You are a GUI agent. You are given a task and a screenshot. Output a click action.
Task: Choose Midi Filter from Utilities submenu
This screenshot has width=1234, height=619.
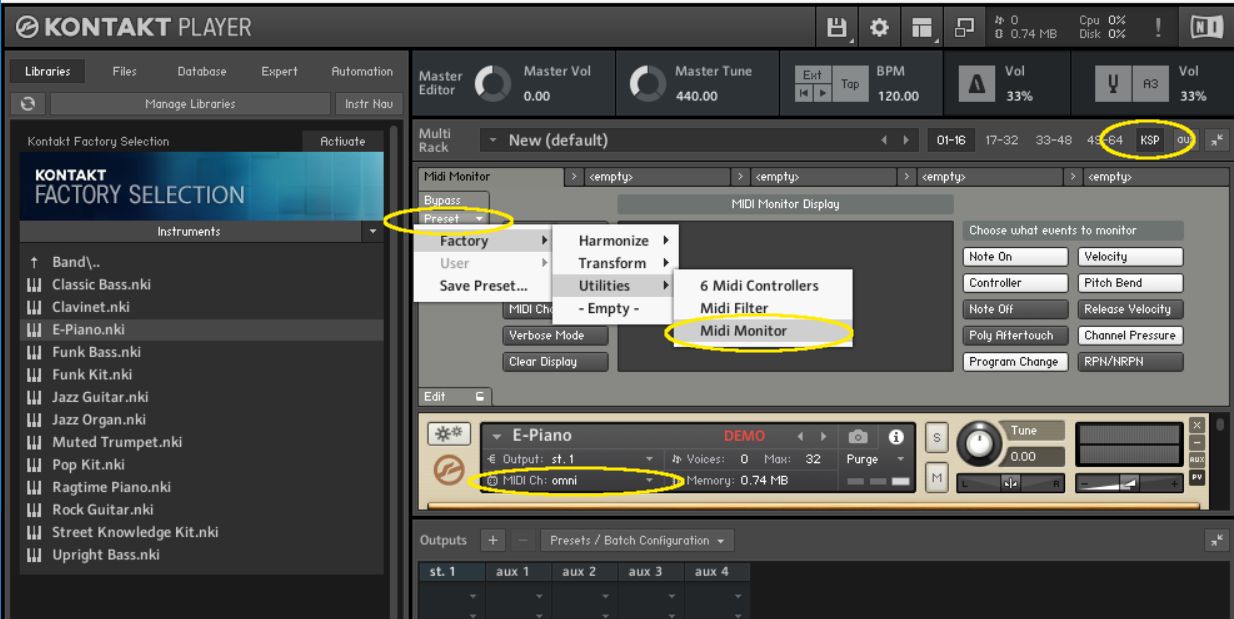click(762, 308)
